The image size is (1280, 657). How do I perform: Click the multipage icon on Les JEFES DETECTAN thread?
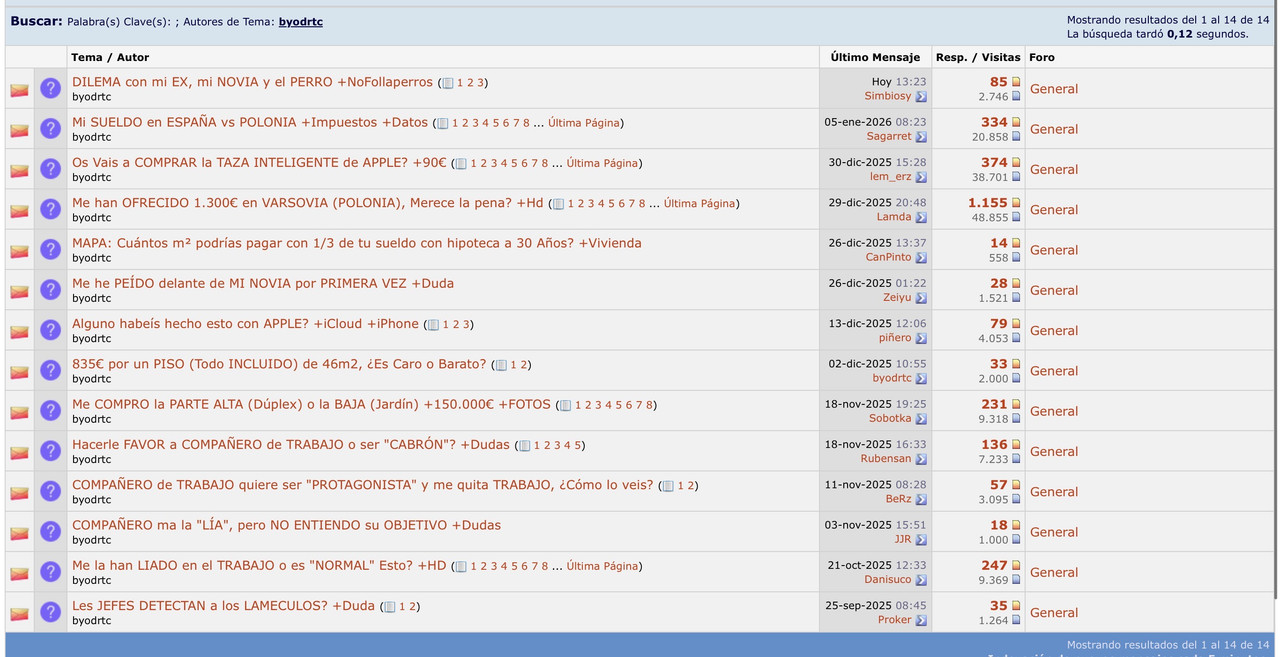click(390, 607)
